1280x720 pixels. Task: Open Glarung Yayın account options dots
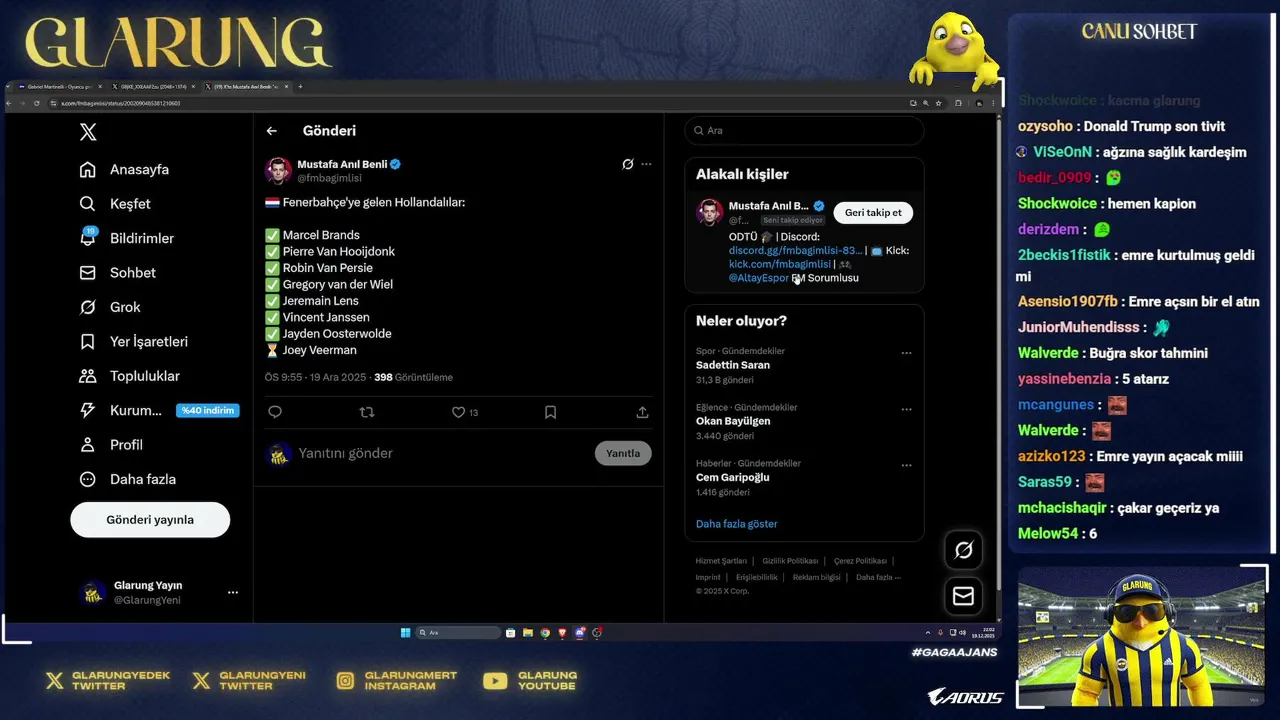233,592
